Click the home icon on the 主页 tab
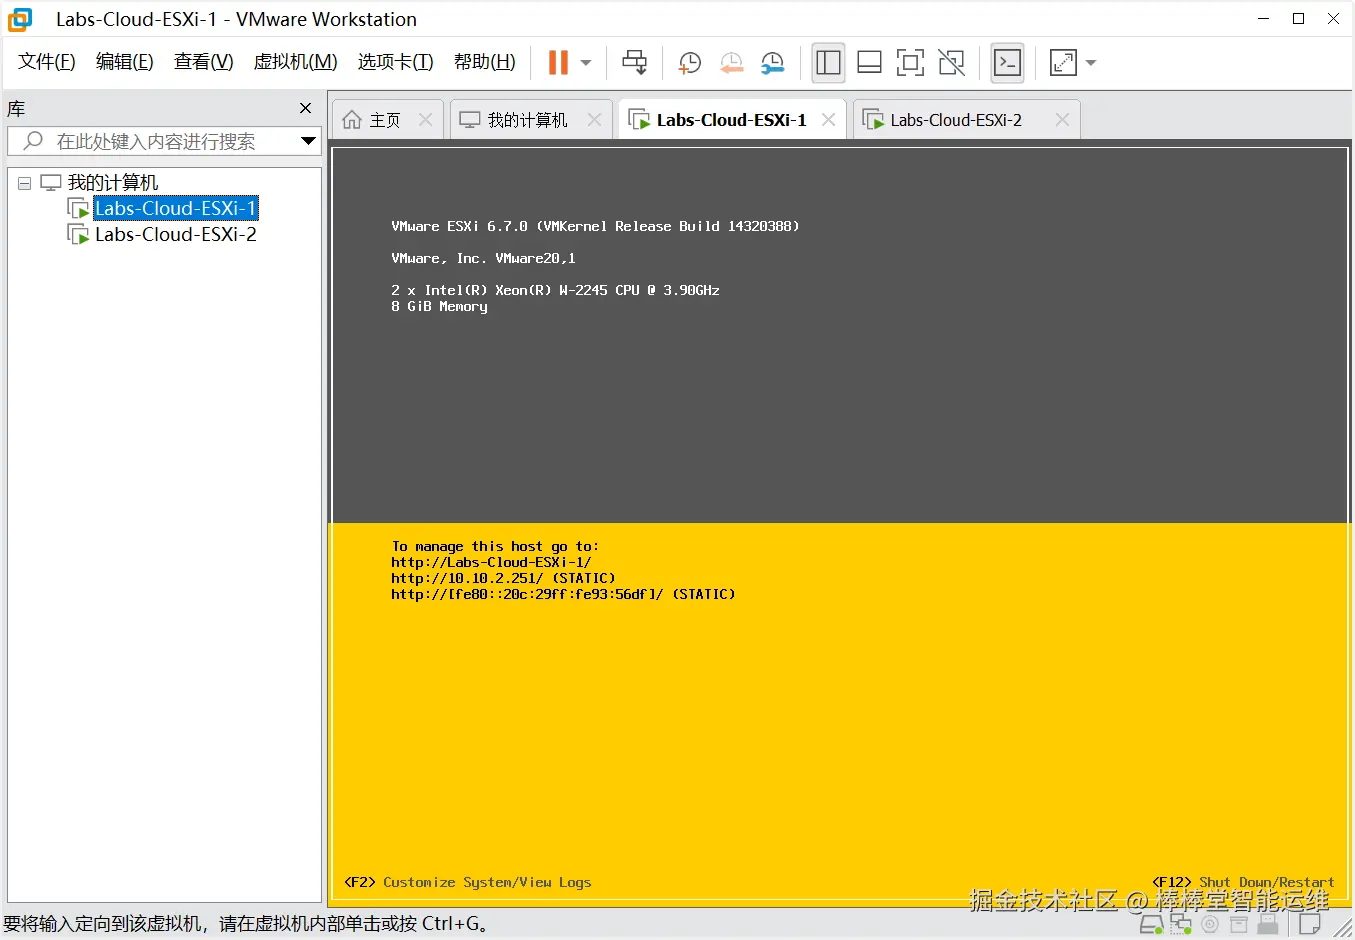This screenshot has height=940, width=1355. tap(352, 120)
